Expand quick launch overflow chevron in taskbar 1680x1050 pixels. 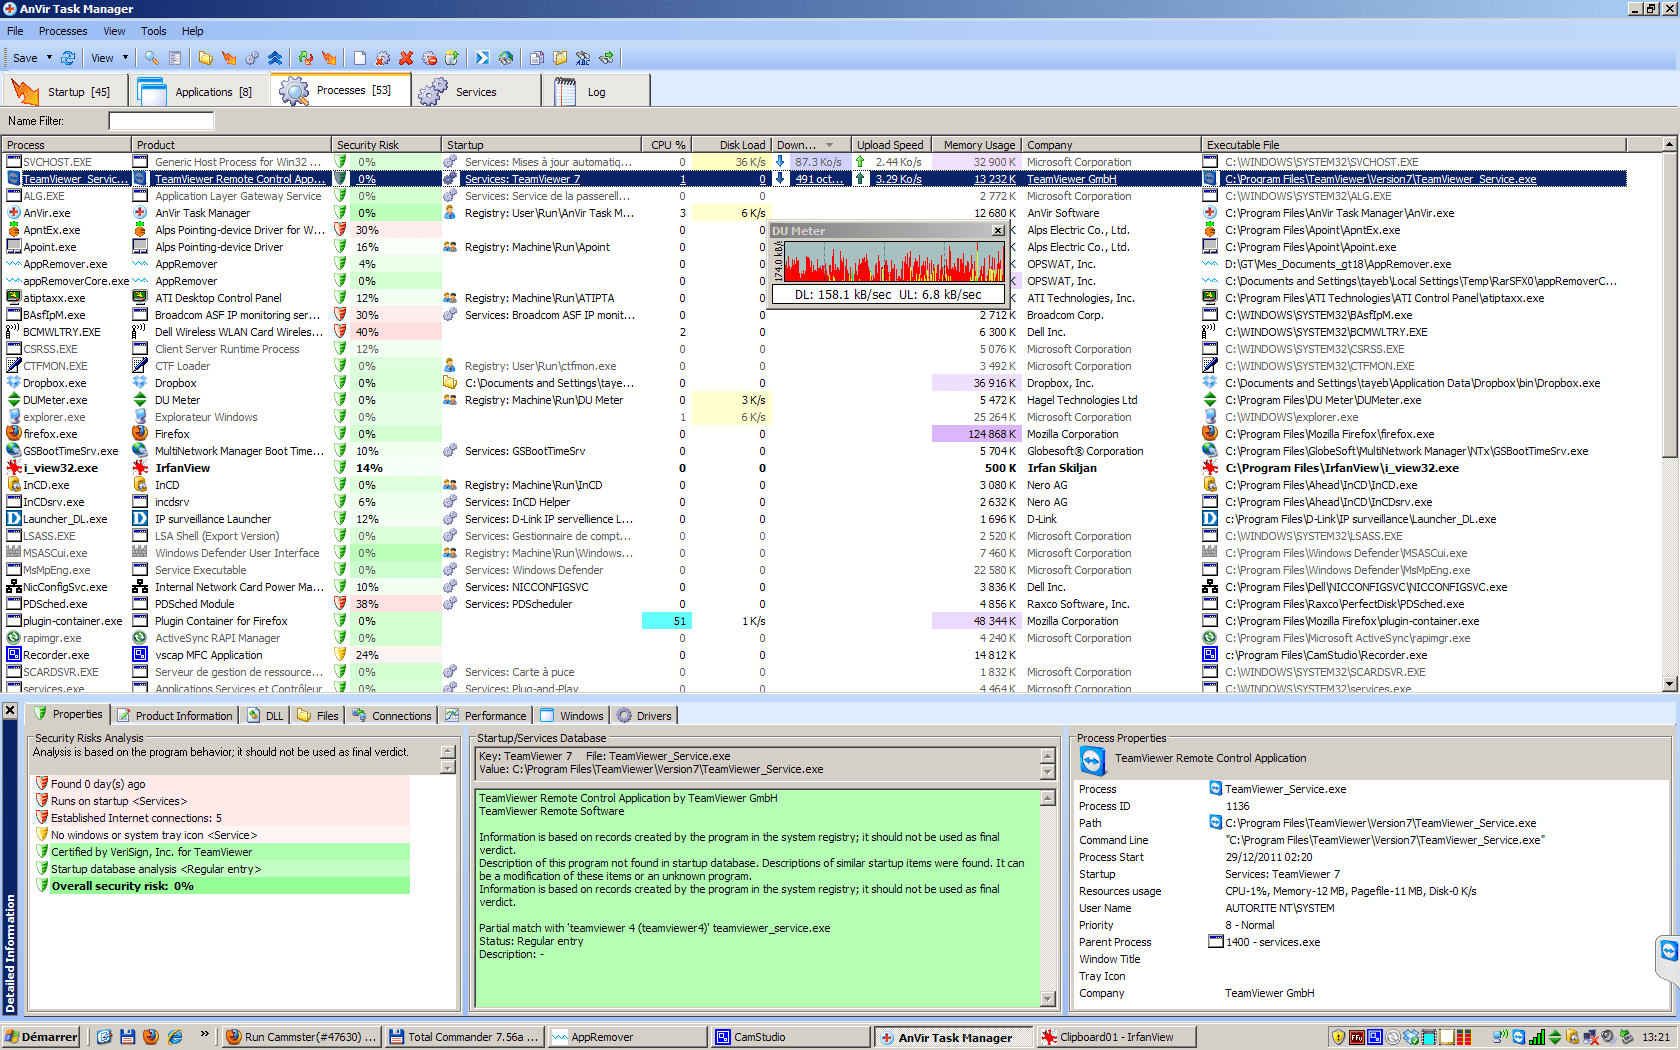pos(205,1035)
